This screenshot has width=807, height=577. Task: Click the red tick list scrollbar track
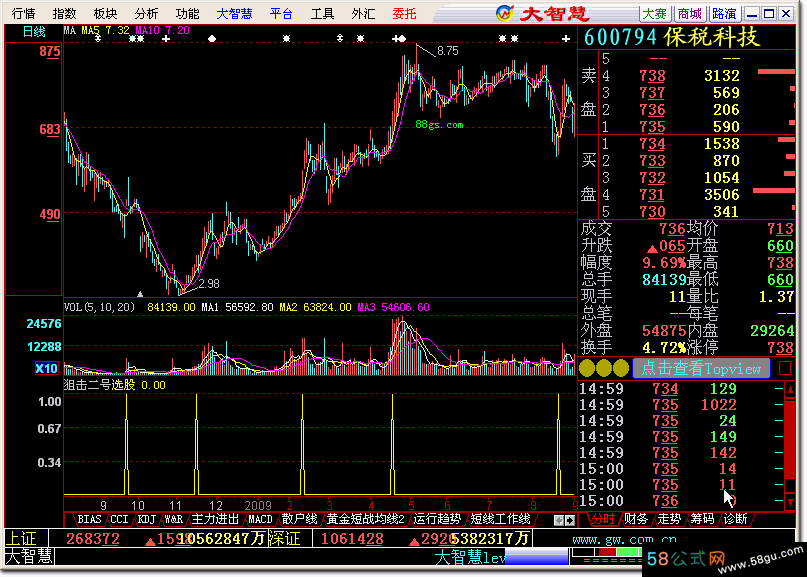click(790, 438)
